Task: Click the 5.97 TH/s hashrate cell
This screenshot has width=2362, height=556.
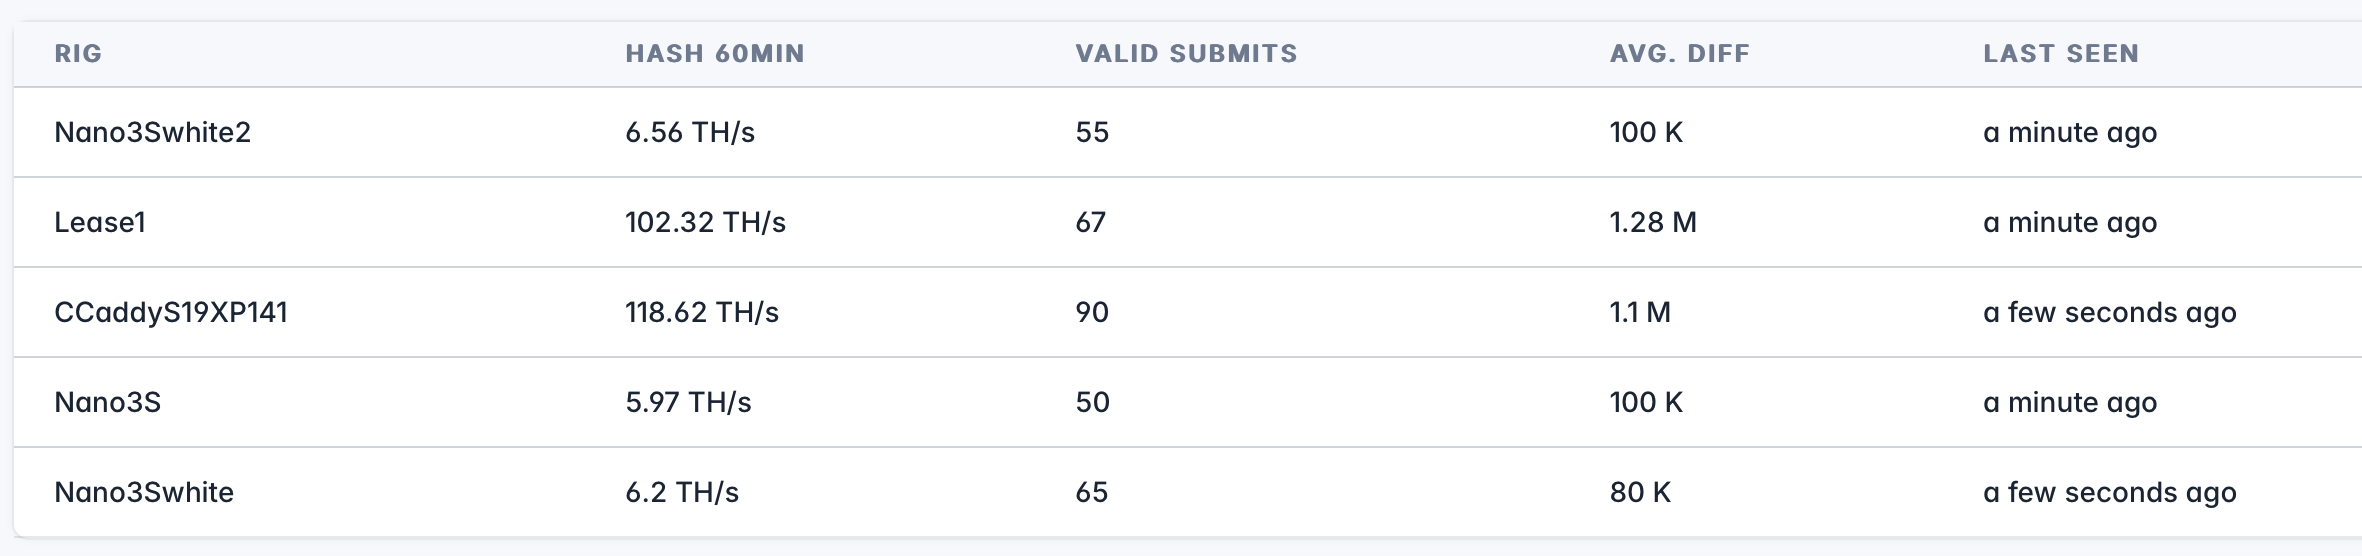Action: click(688, 403)
